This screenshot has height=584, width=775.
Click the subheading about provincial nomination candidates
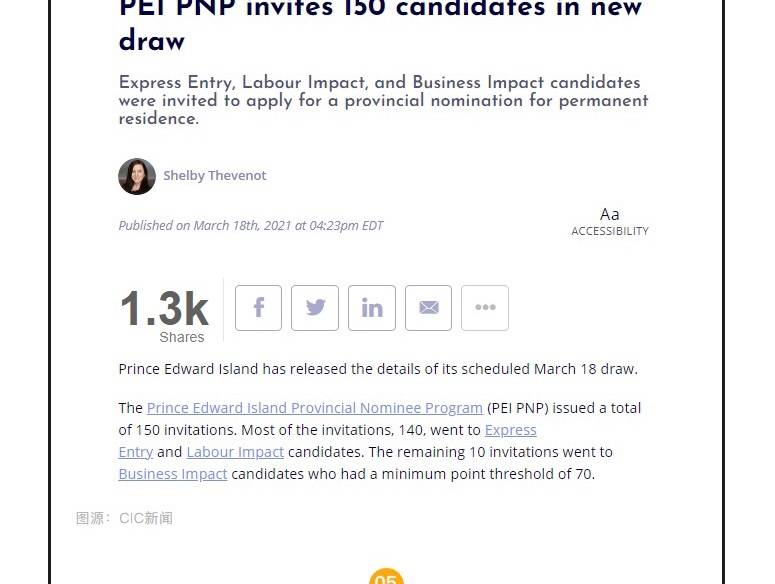click(383, 100)
